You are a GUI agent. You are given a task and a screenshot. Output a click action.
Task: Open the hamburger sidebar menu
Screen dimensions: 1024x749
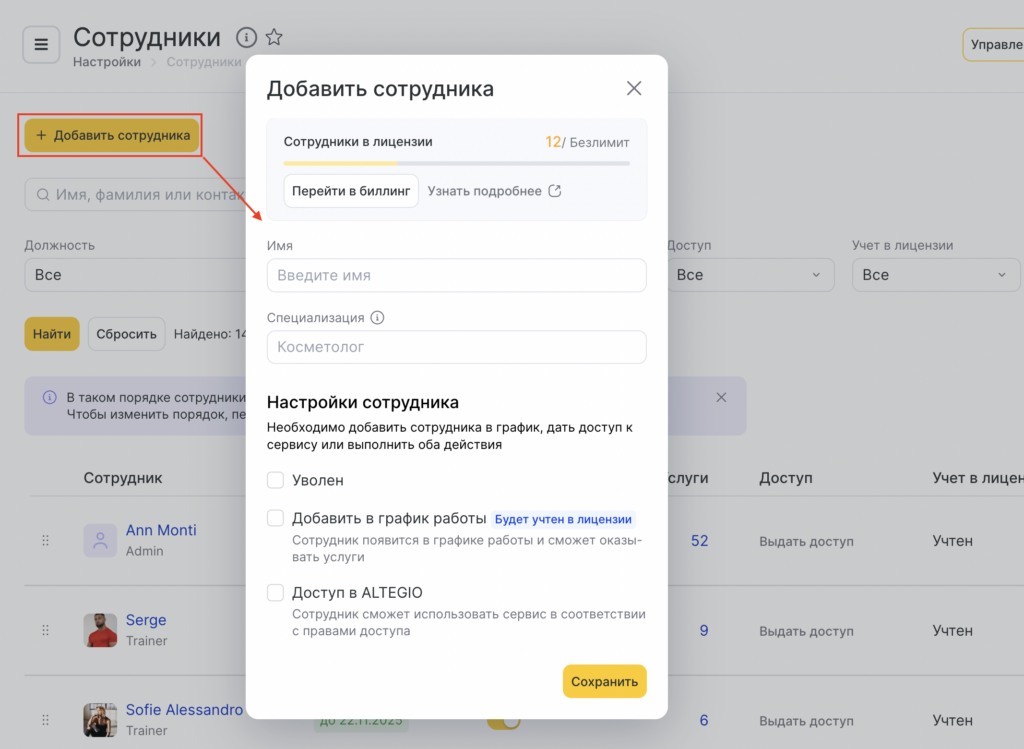pyautogui.click(x=41, y=45)
